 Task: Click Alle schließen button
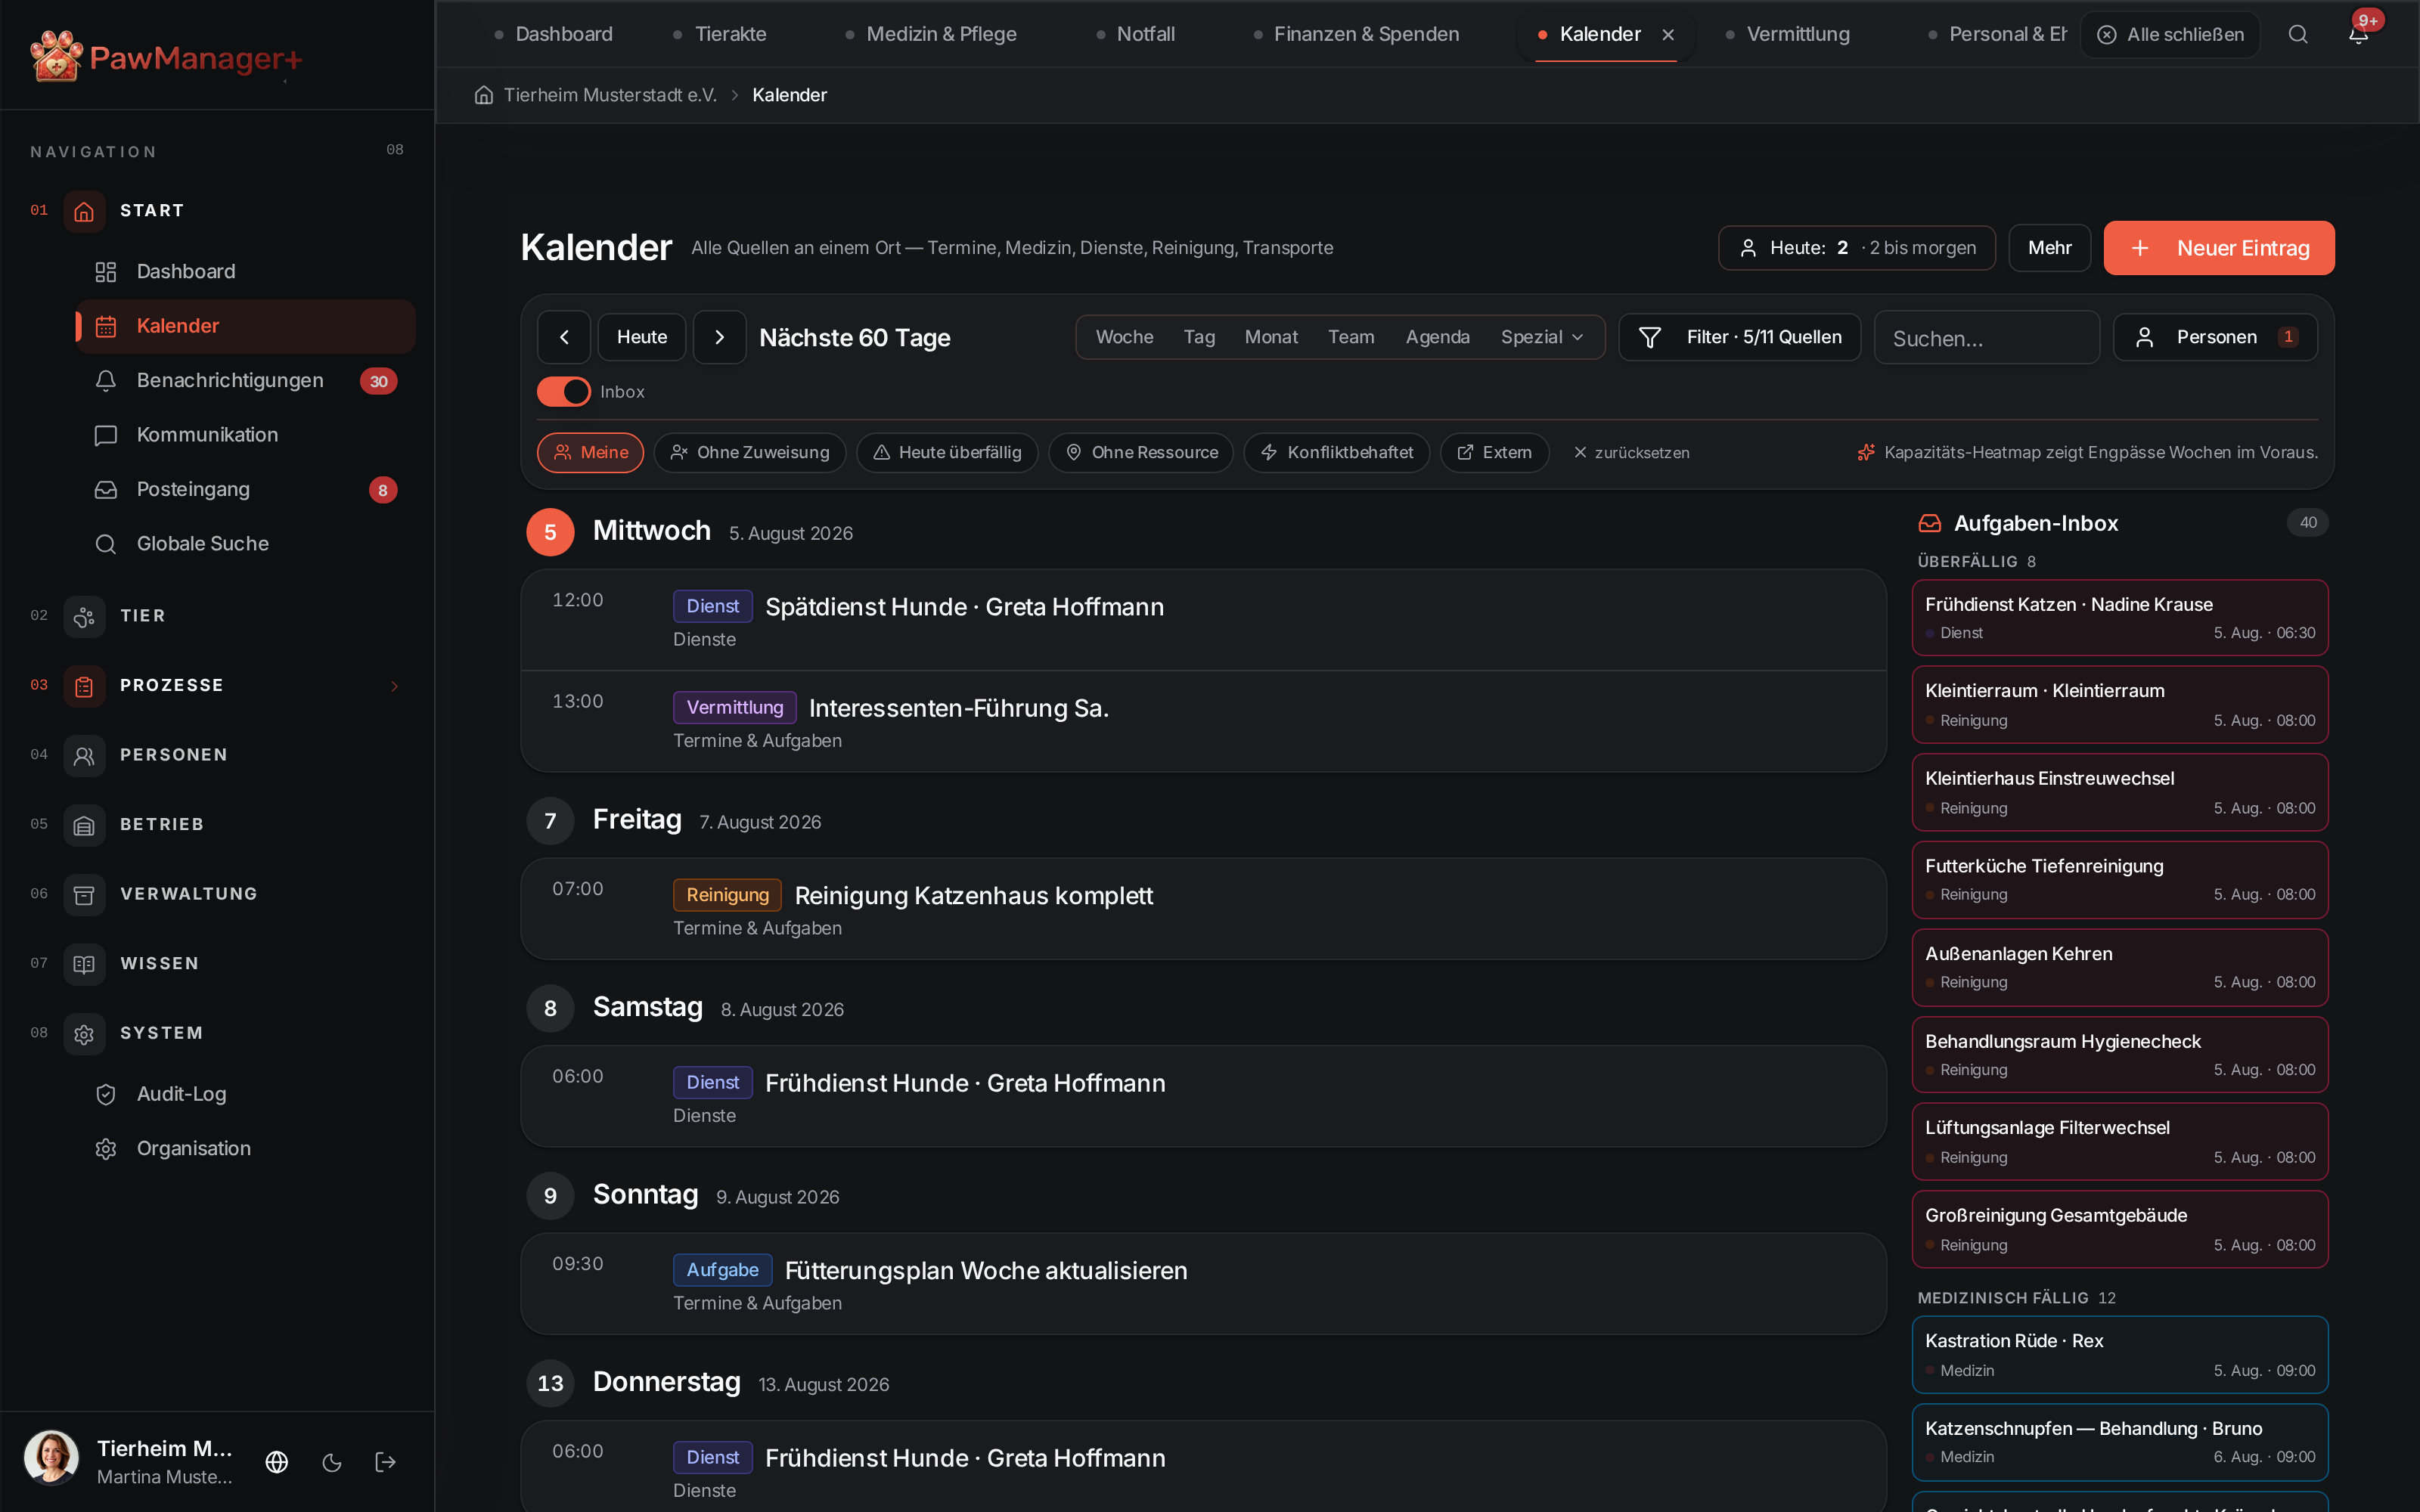[2170, 34]
